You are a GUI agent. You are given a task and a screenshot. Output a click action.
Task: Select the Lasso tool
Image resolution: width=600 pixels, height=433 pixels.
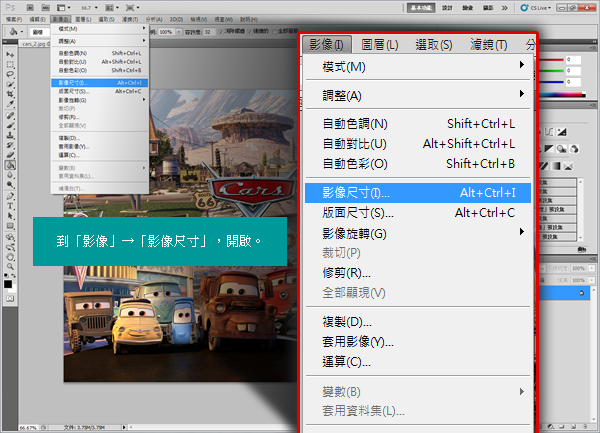[x=10, y=74]
